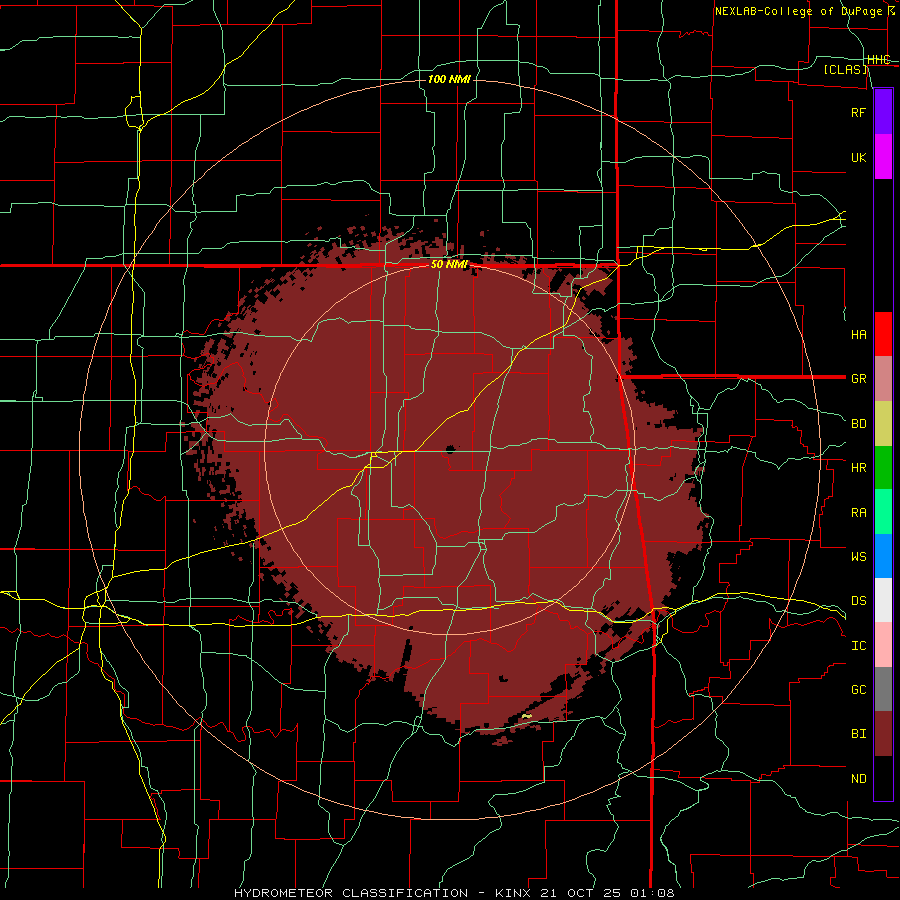Click the small yellow echo patch near bottom

click(x=526, y=716)
